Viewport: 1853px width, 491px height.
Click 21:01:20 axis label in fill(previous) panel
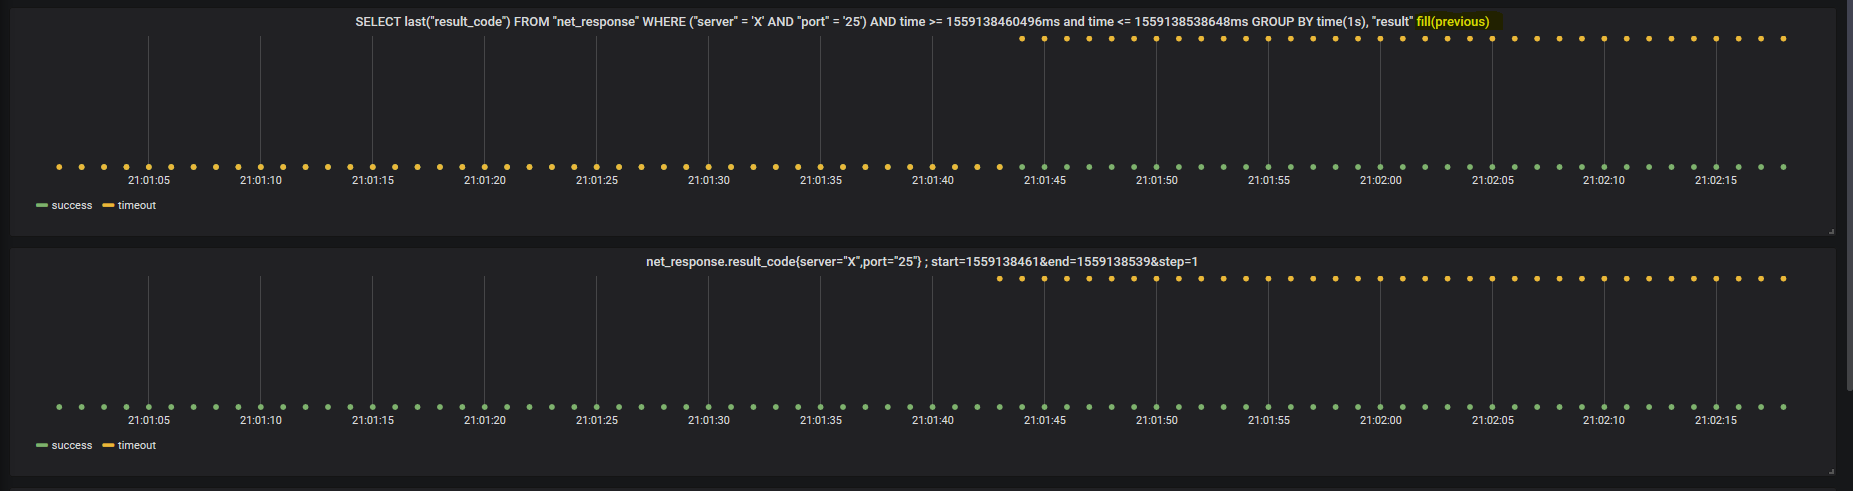(x=485, y=181)
